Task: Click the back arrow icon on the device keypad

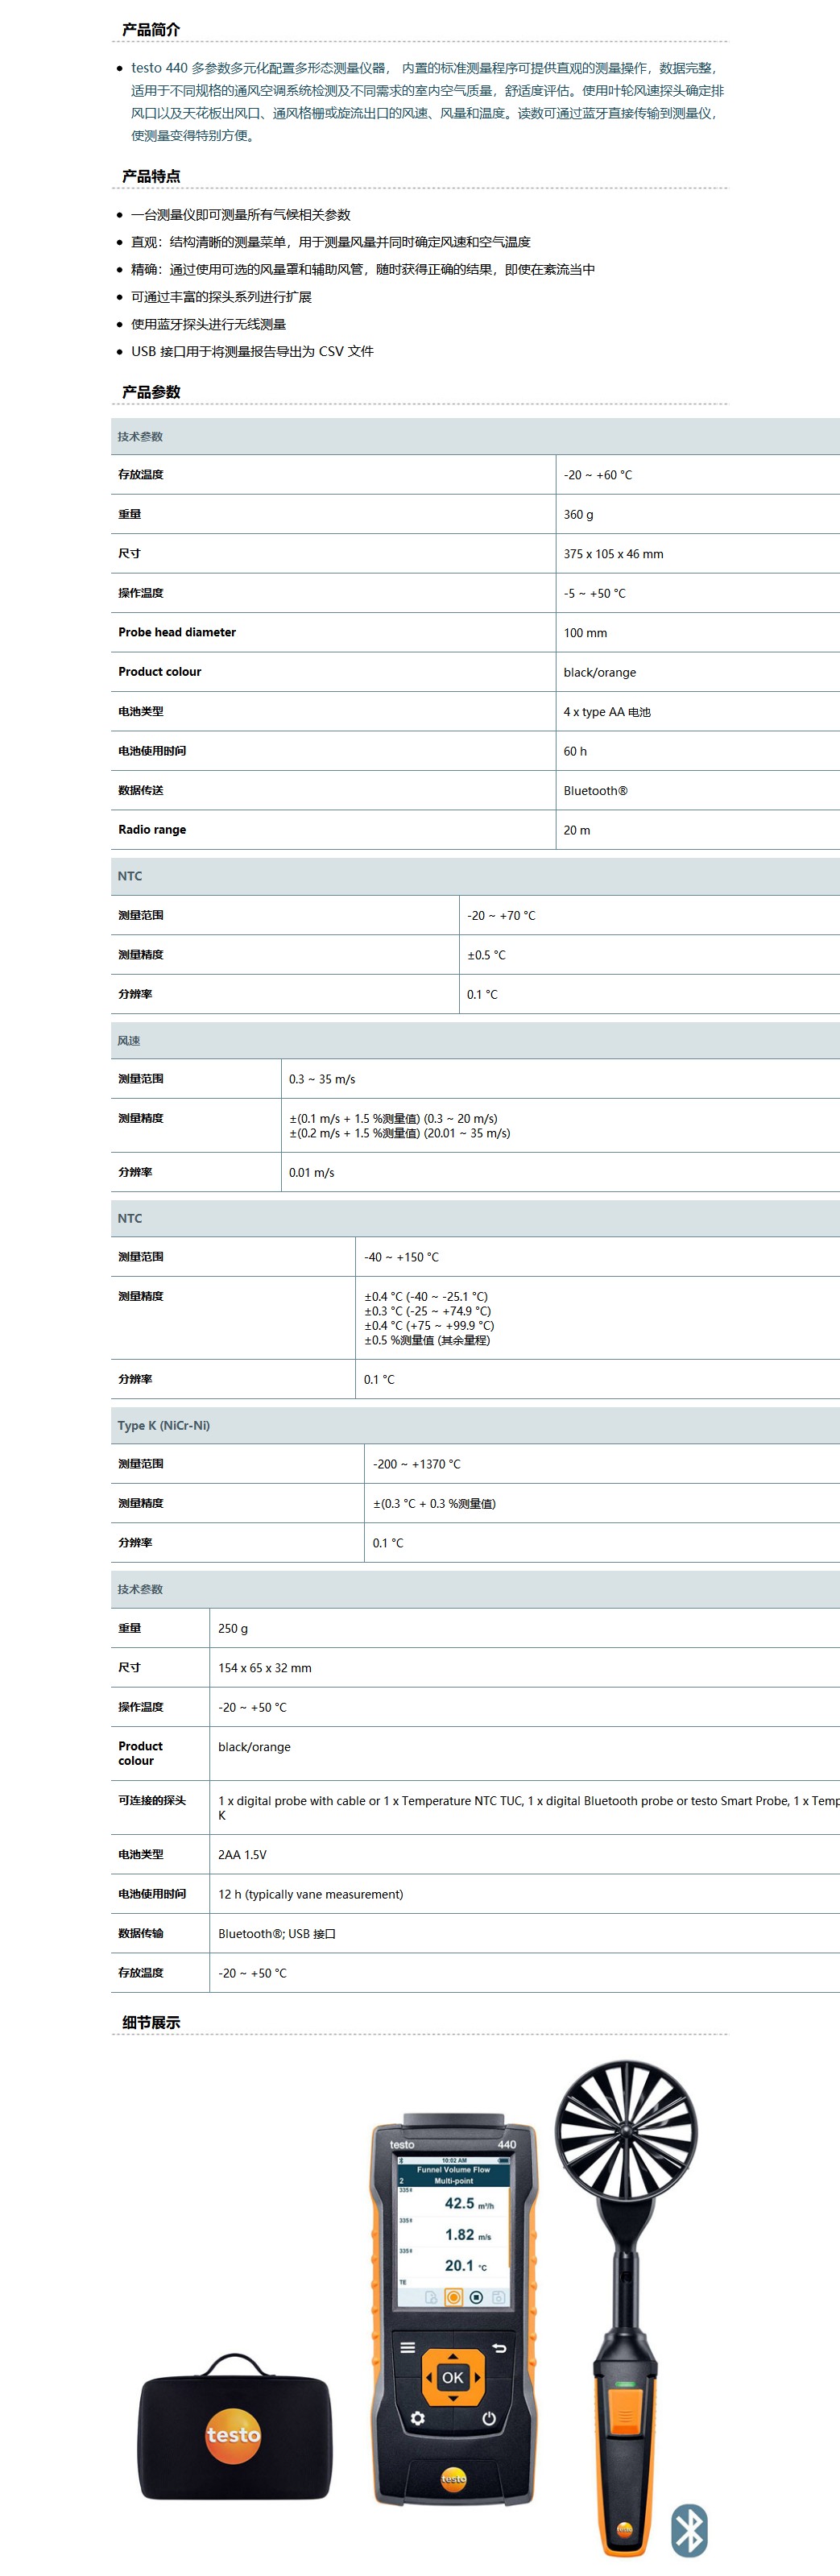Action: click(x=499, y=2347)
